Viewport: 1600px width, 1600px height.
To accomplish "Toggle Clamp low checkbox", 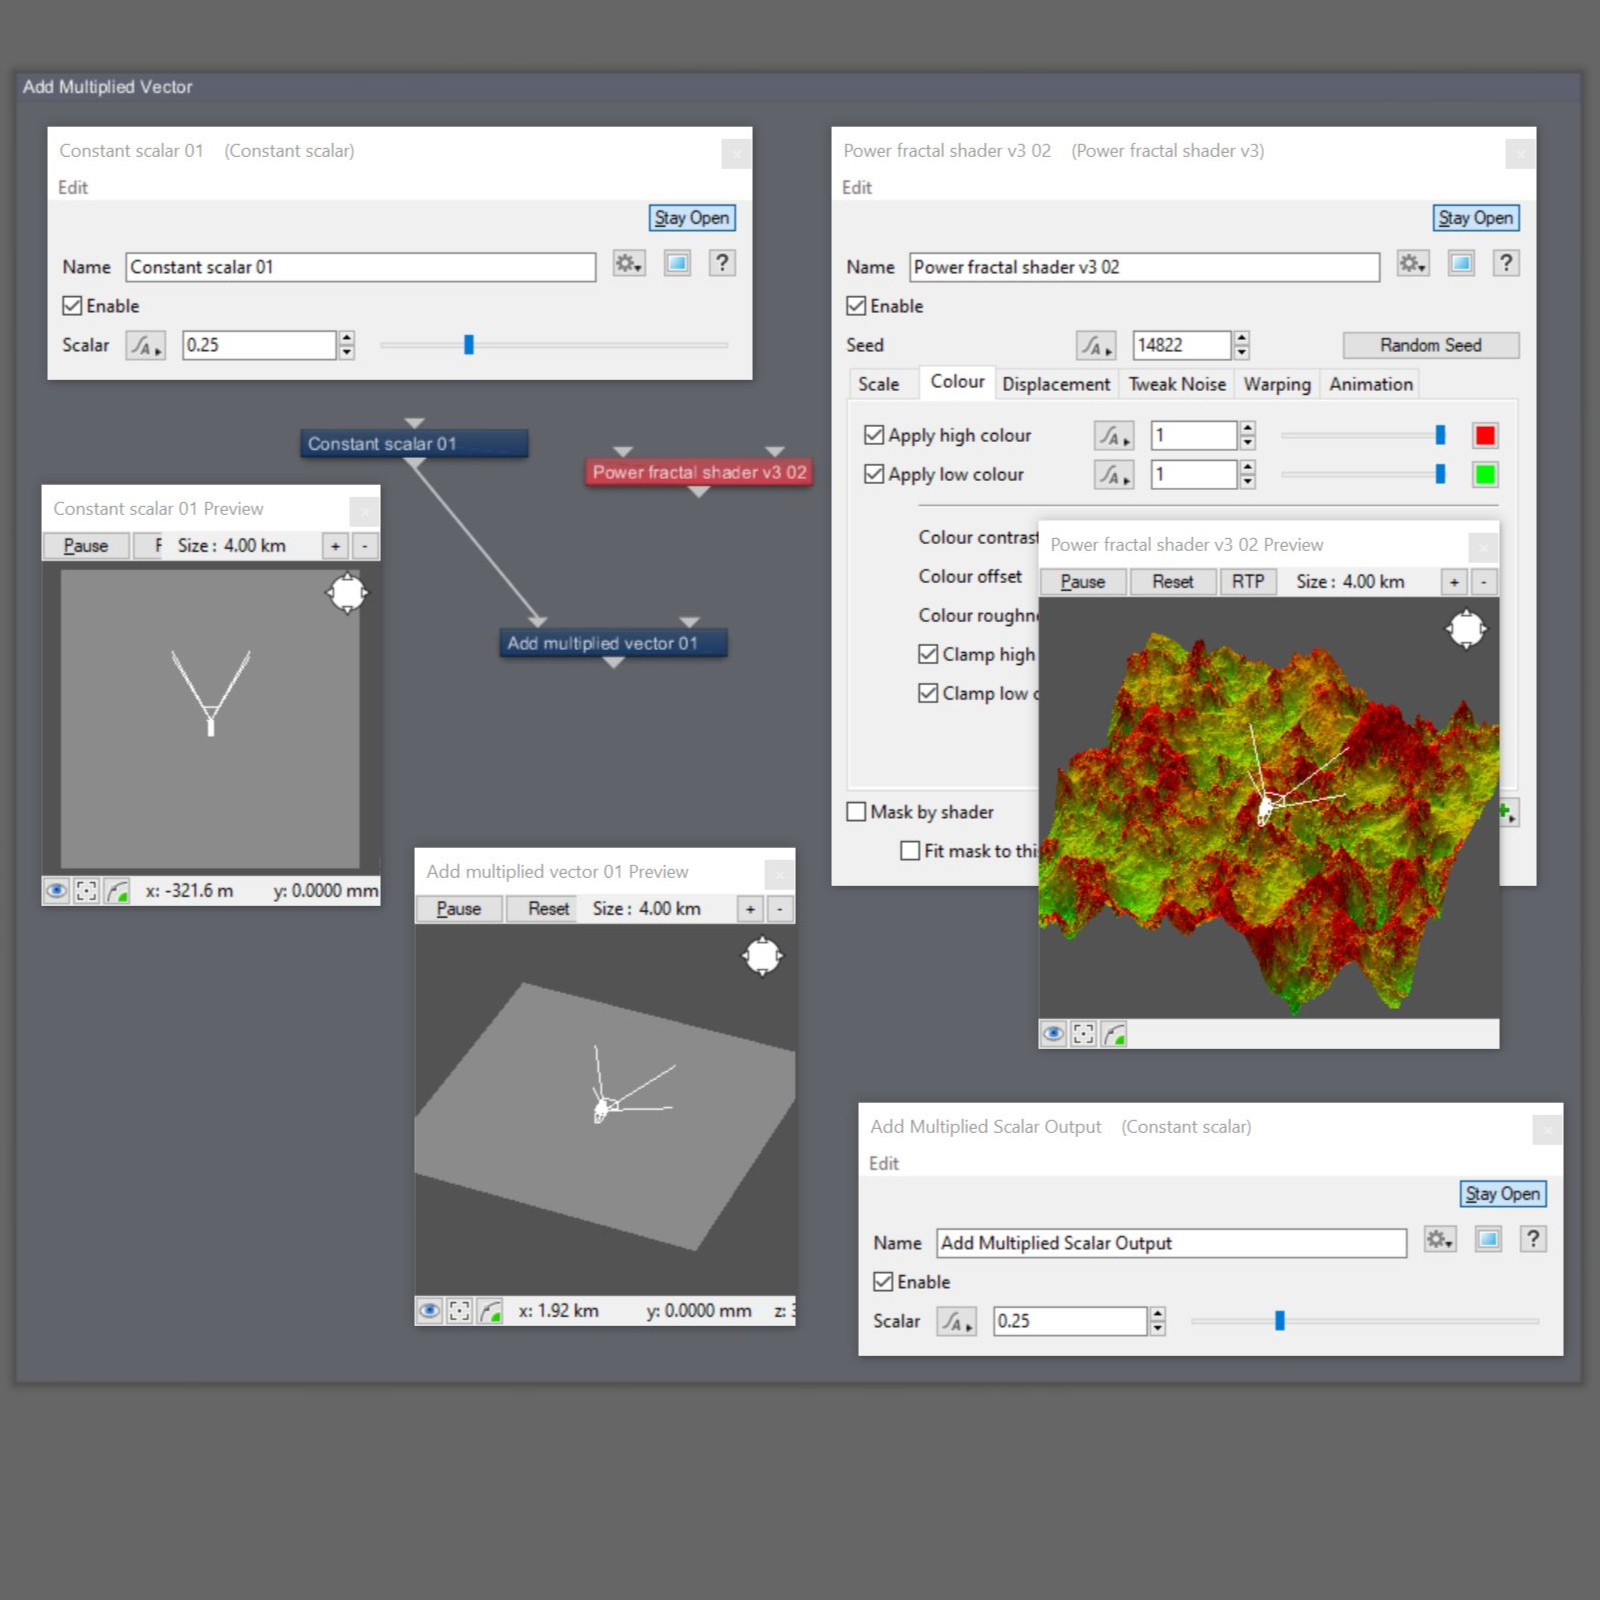I will (x=928, y=693).
